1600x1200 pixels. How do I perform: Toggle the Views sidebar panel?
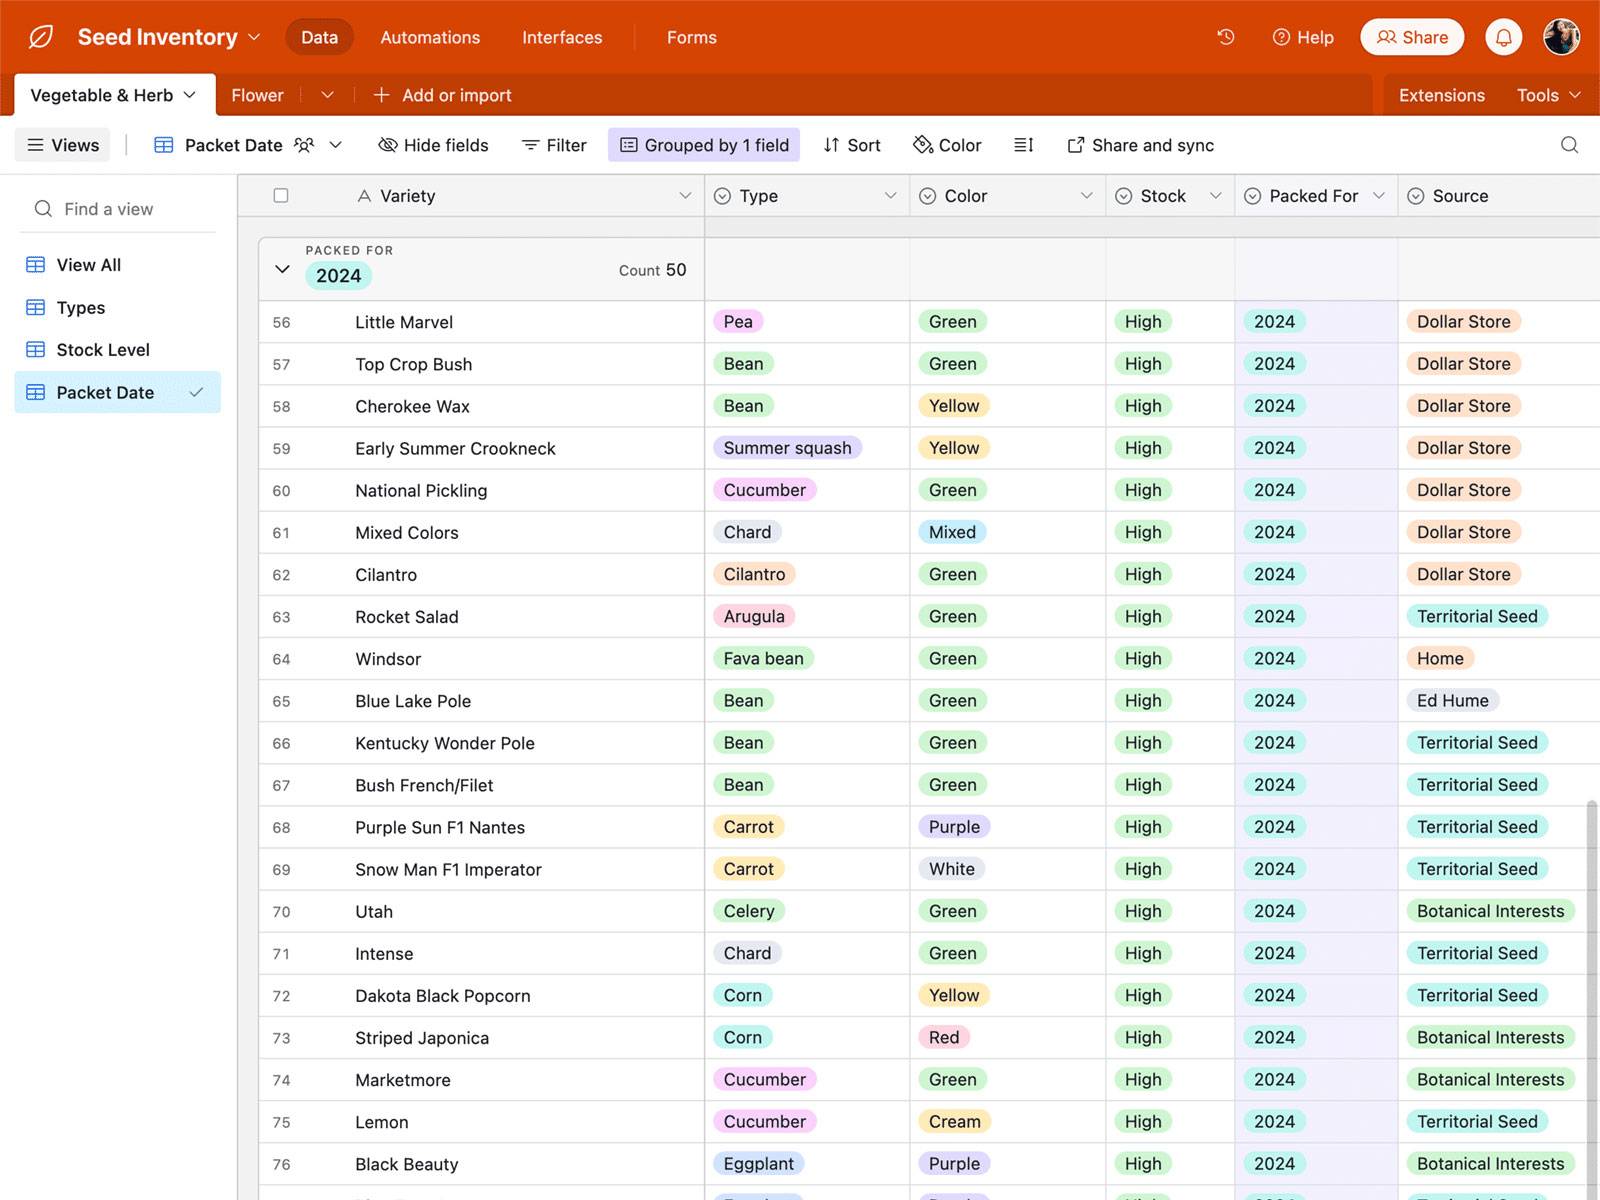[62, 145]
